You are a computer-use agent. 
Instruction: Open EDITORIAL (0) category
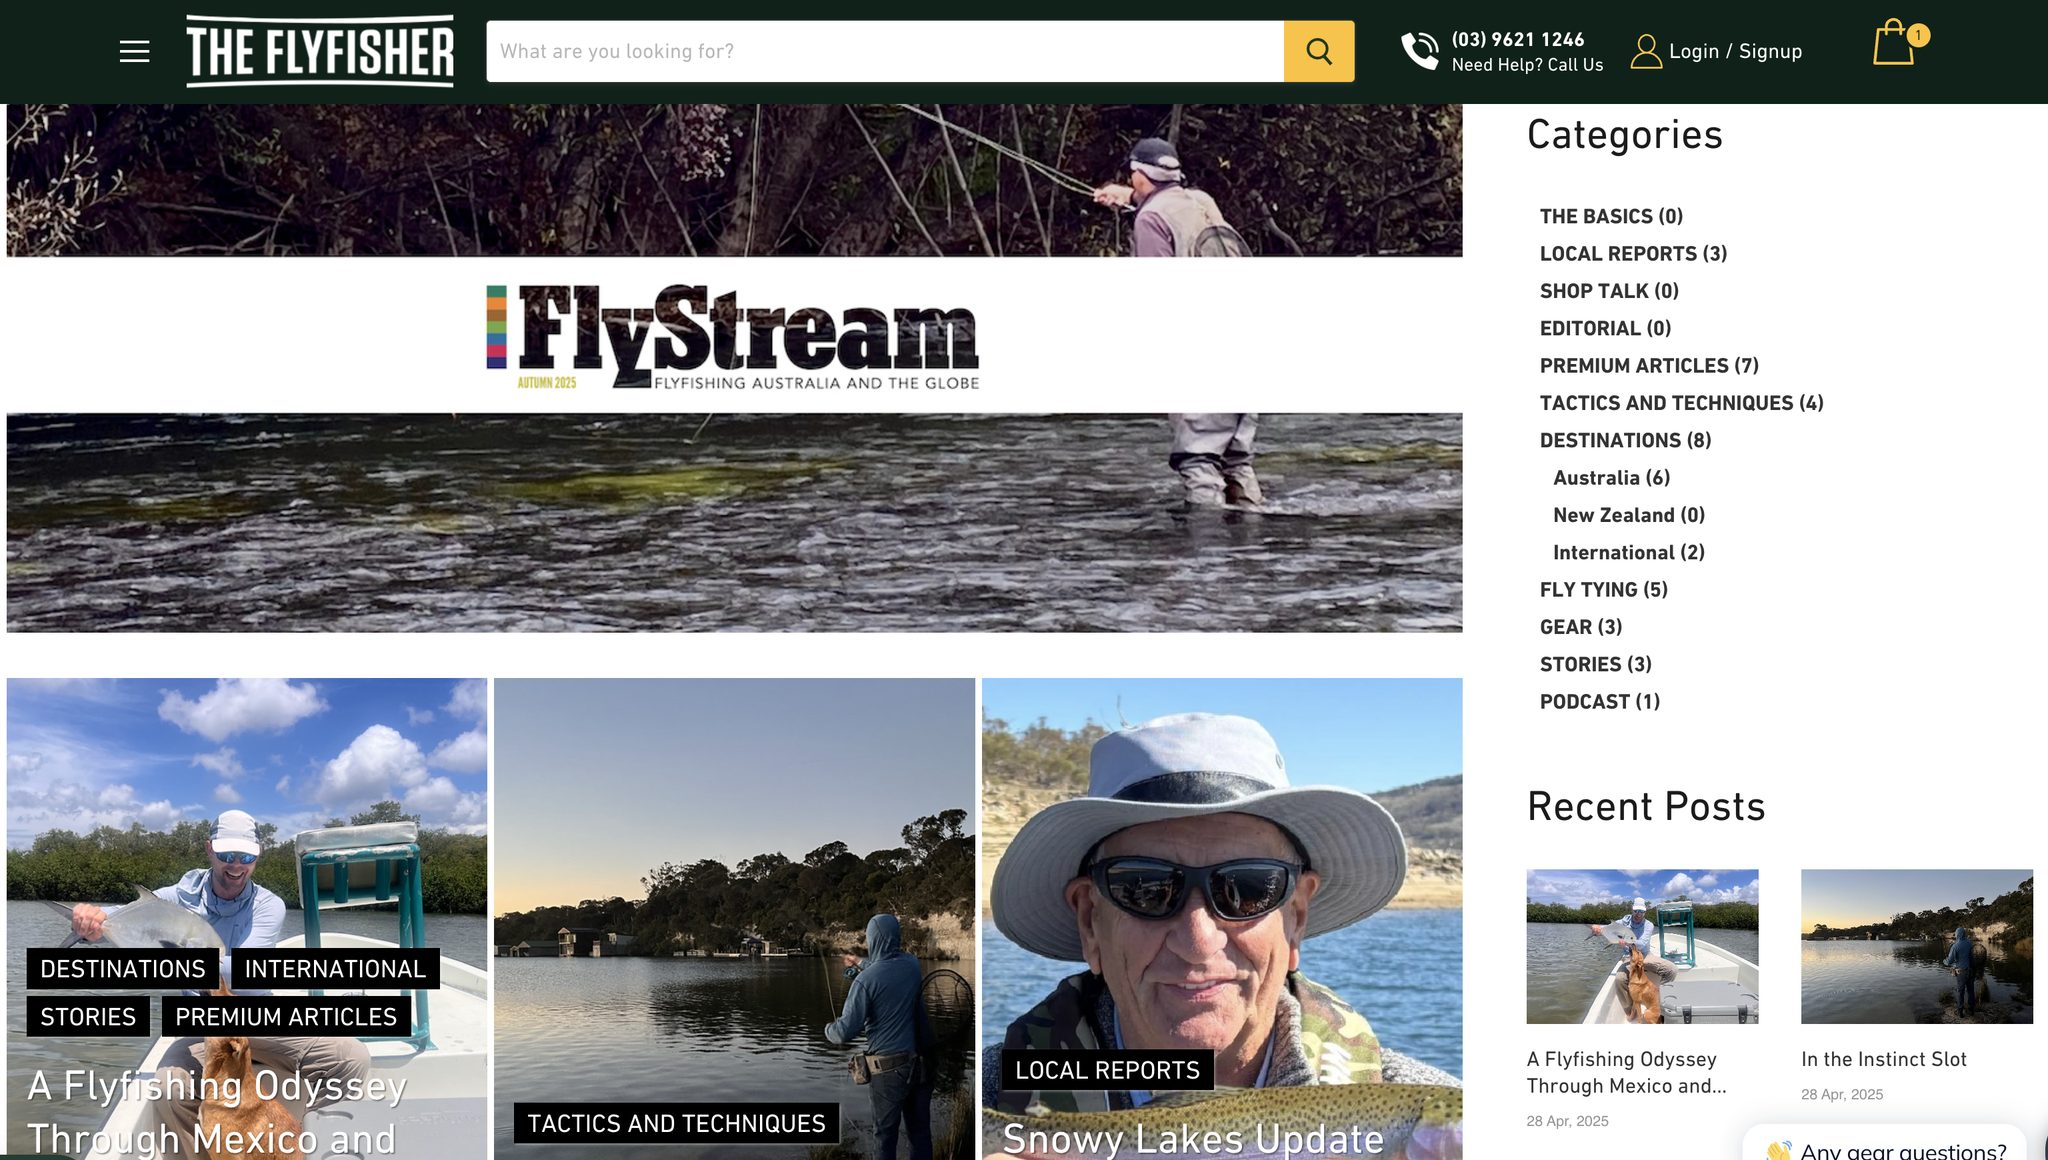[x=1605, y=328]
